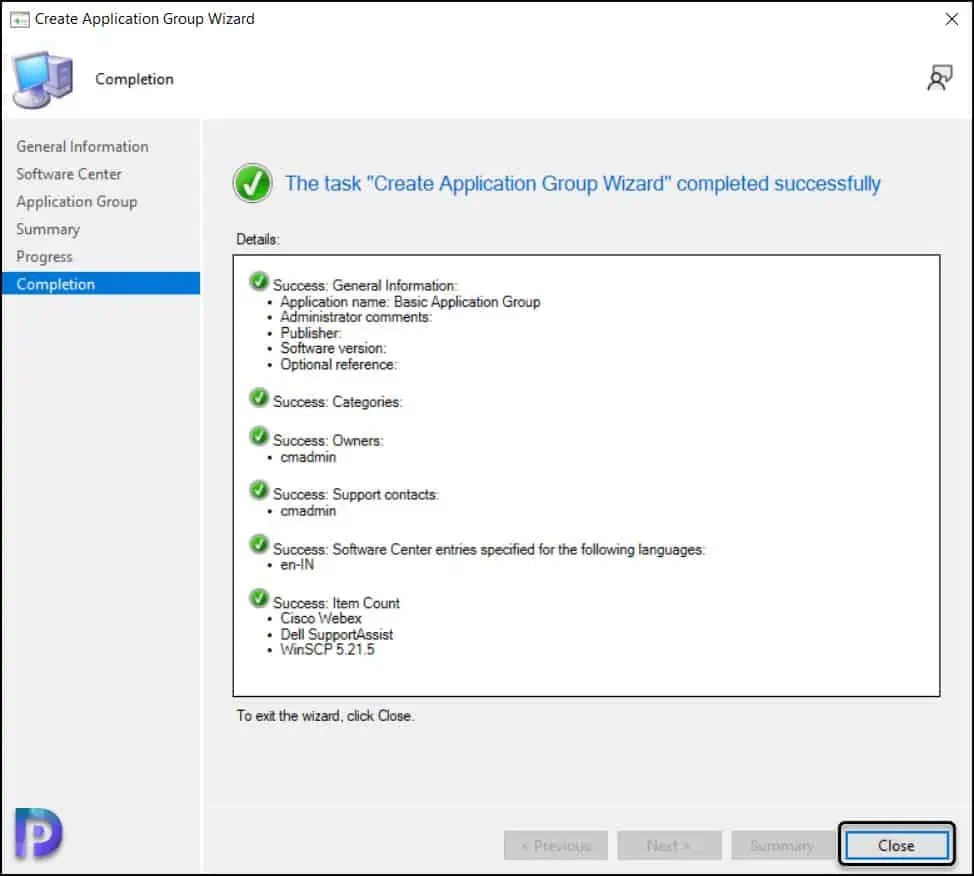Click 'Success: Owners:' heading text

(x=328, y=440)
